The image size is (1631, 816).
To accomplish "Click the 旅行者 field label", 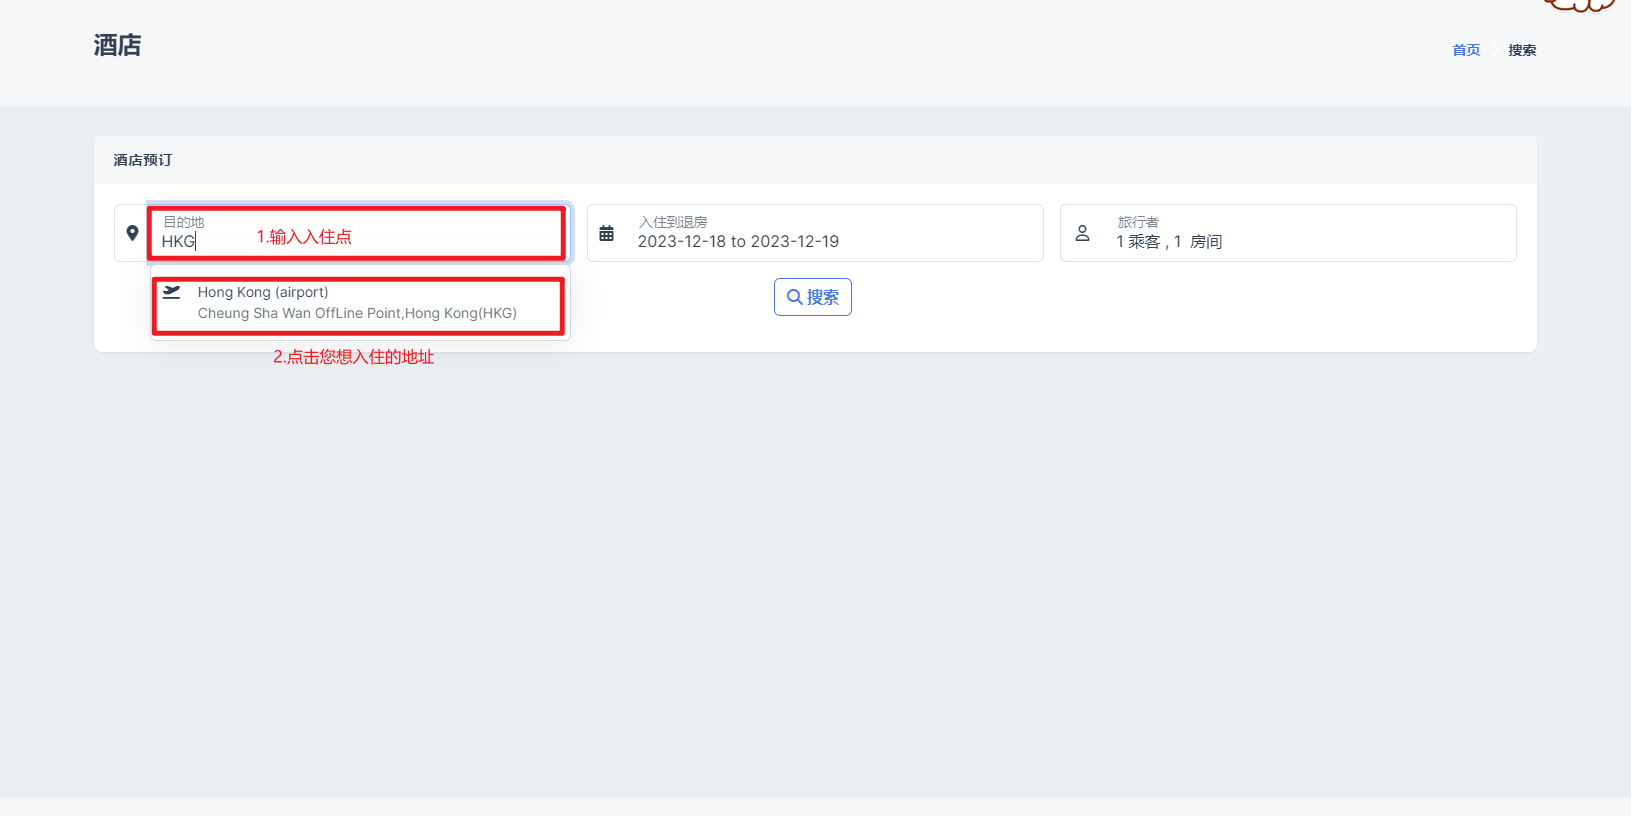I will coord(1138,222).
